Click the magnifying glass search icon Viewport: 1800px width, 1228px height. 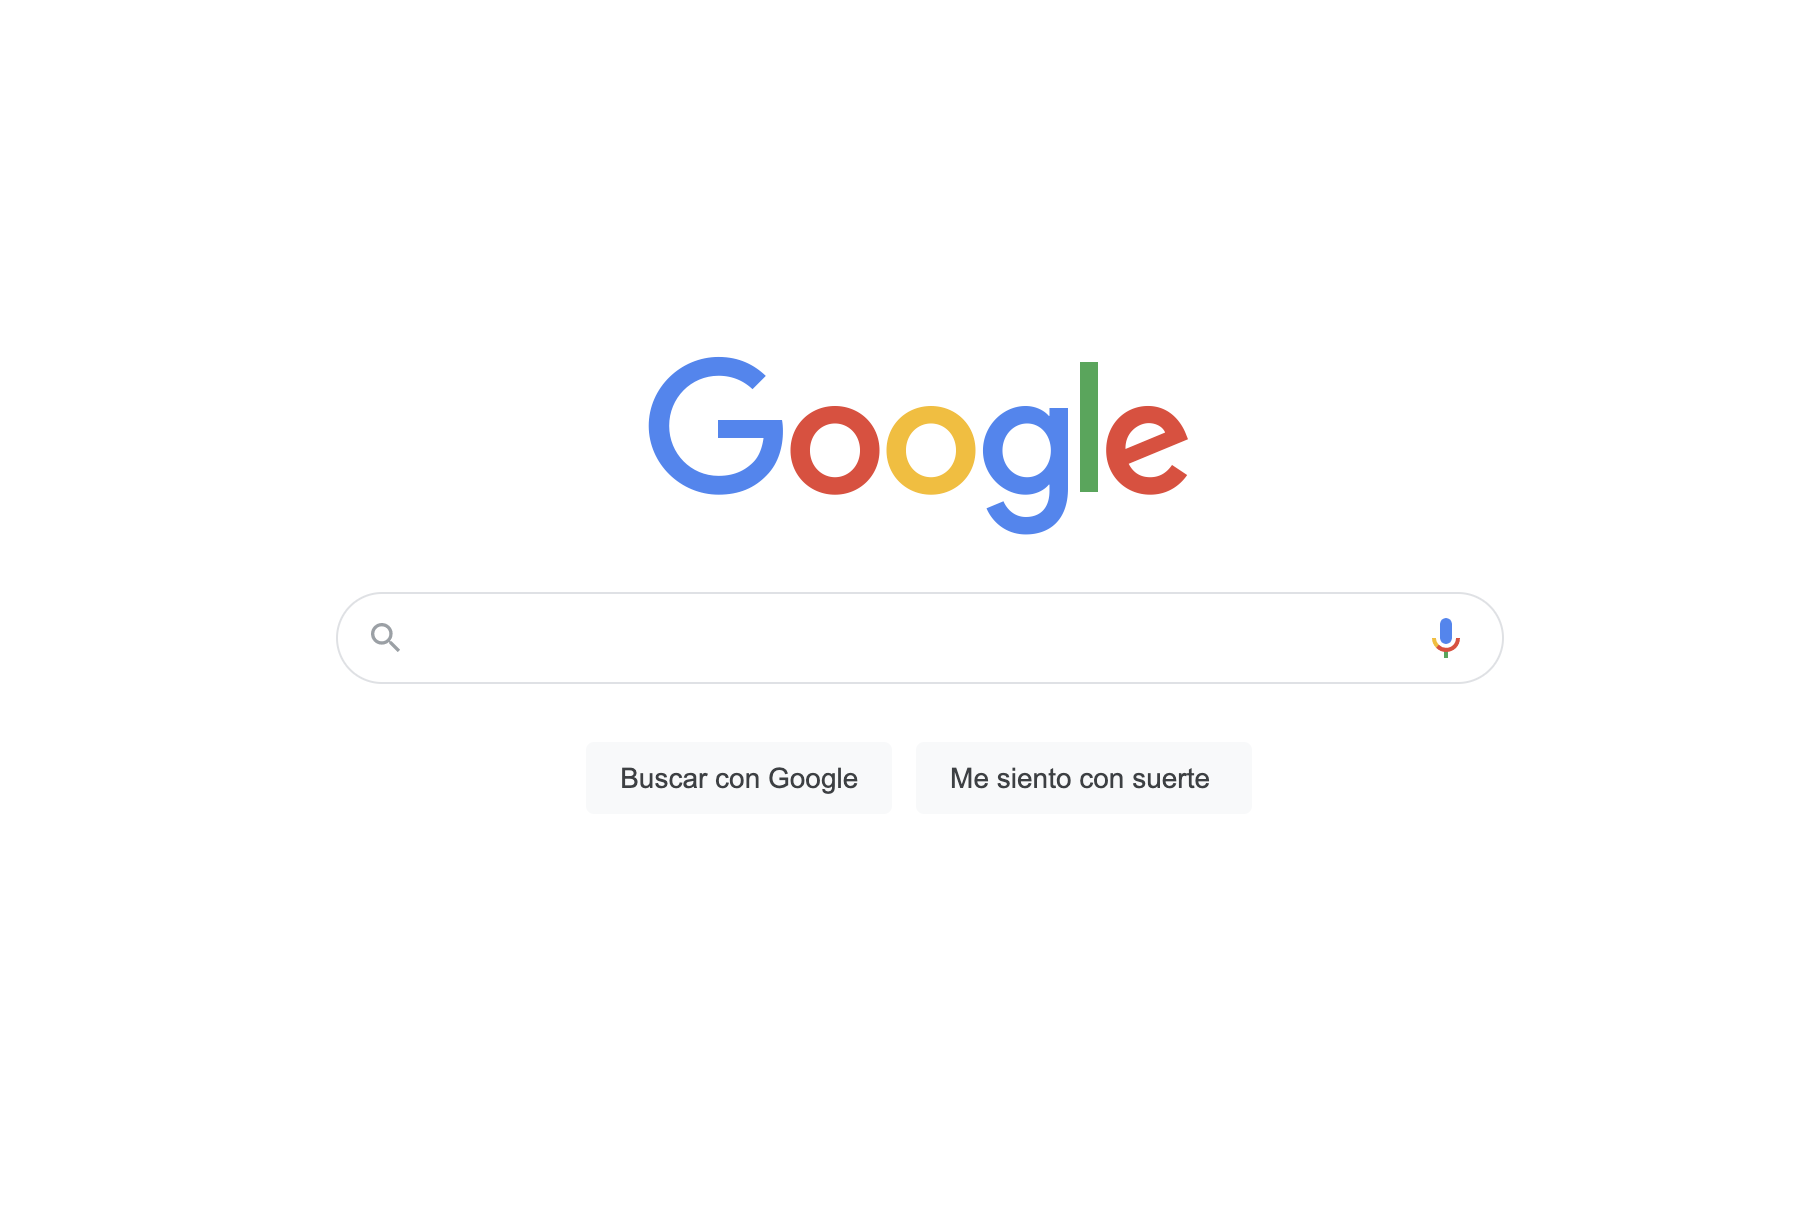pyautogui.click(x=385, y=637)
